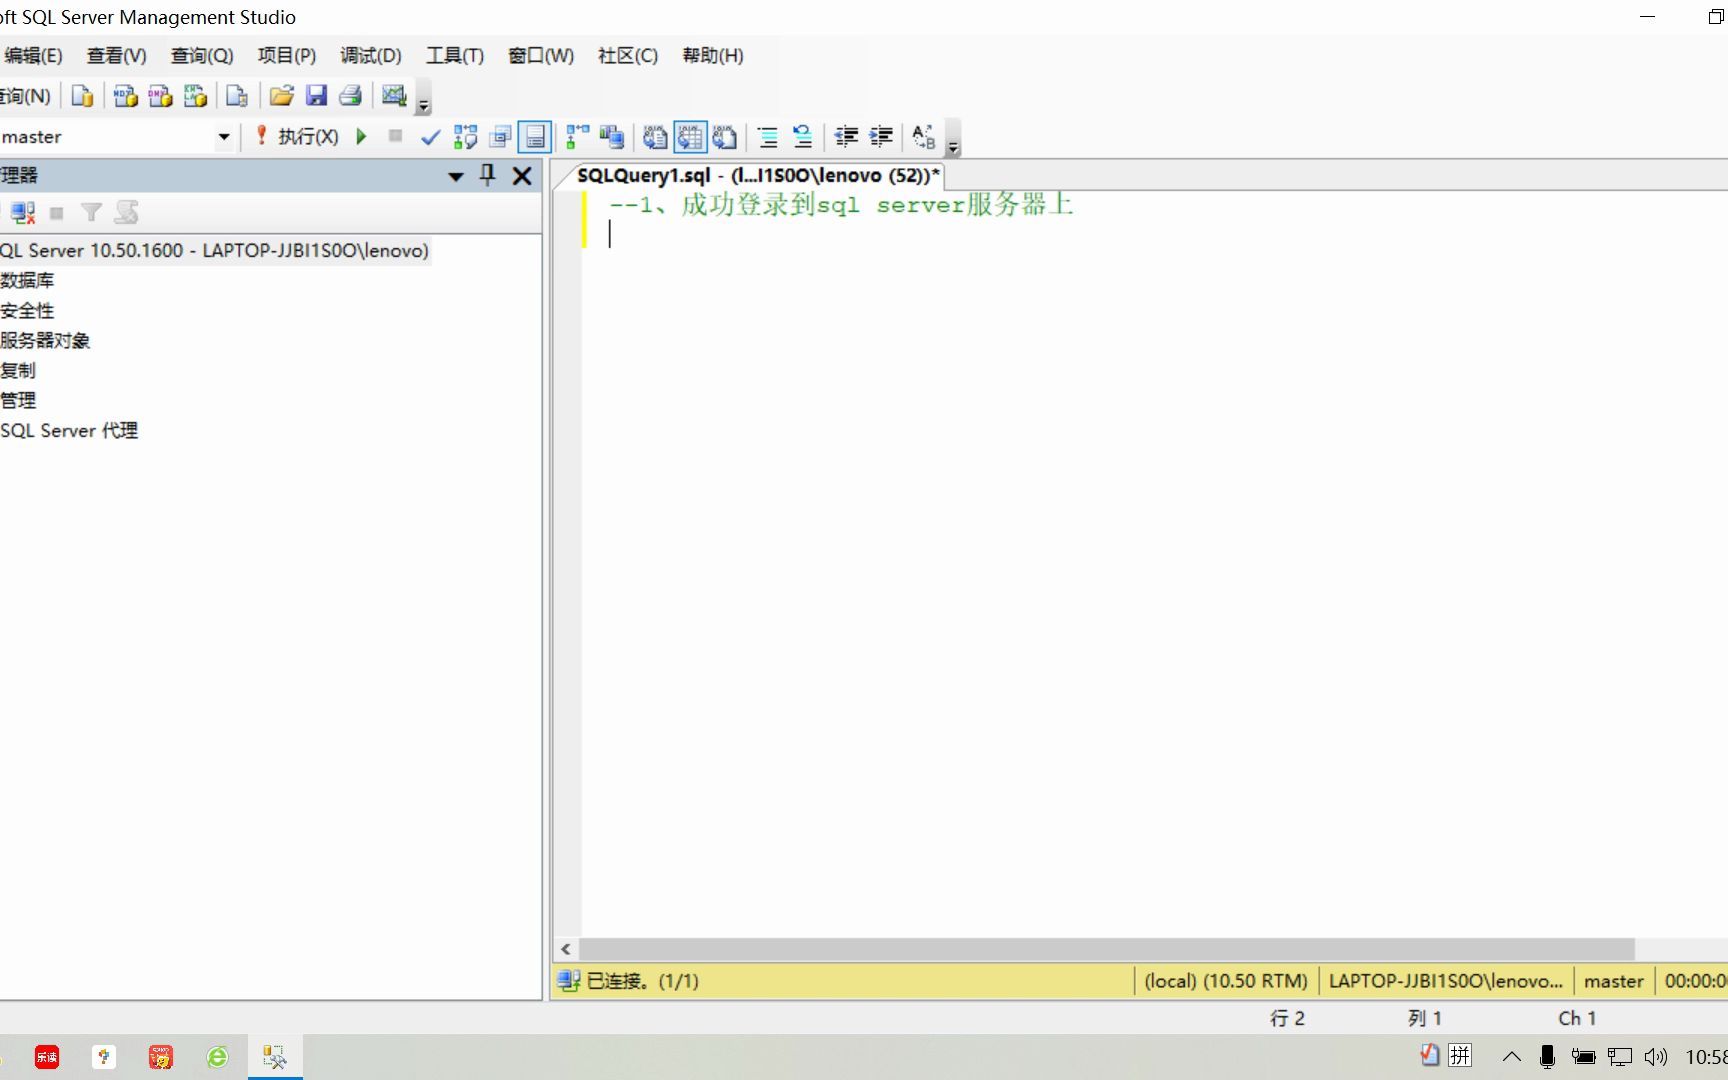Open an Analysis Services MDX query
The height and width of the screenshot is (1080, 1728).
tap(125, 96)
